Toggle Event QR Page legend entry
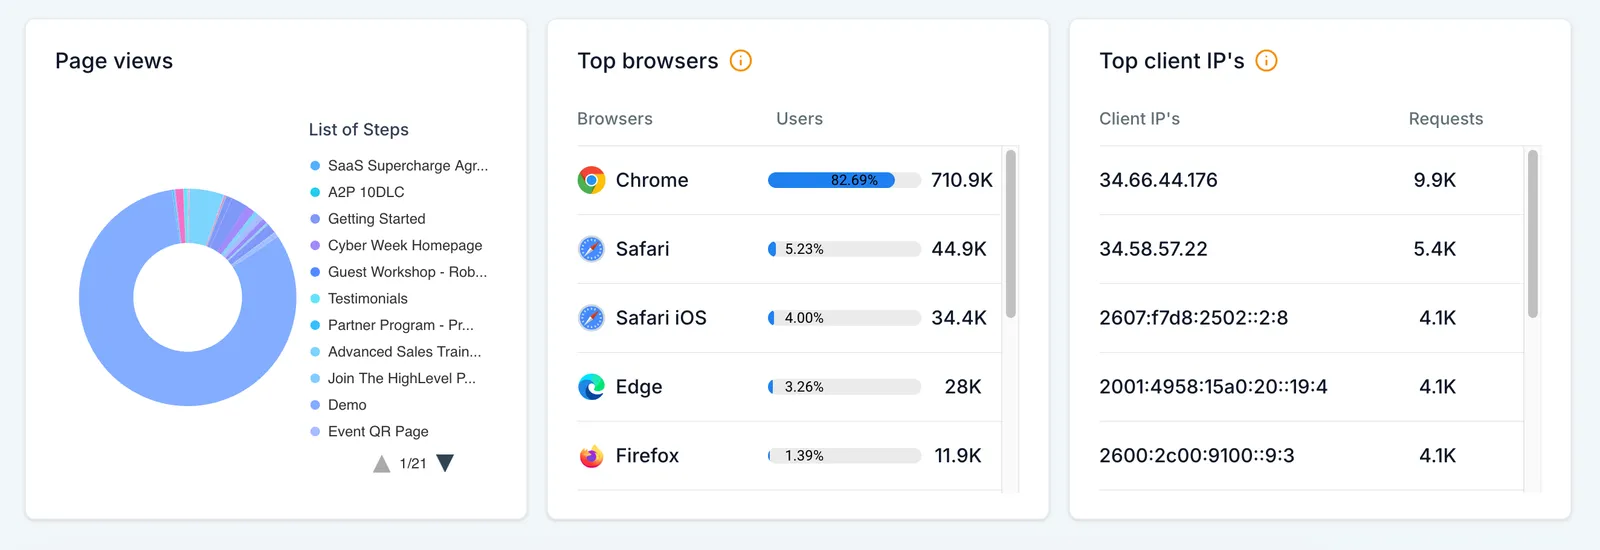 pyautogui.click(x=369, y=431)
